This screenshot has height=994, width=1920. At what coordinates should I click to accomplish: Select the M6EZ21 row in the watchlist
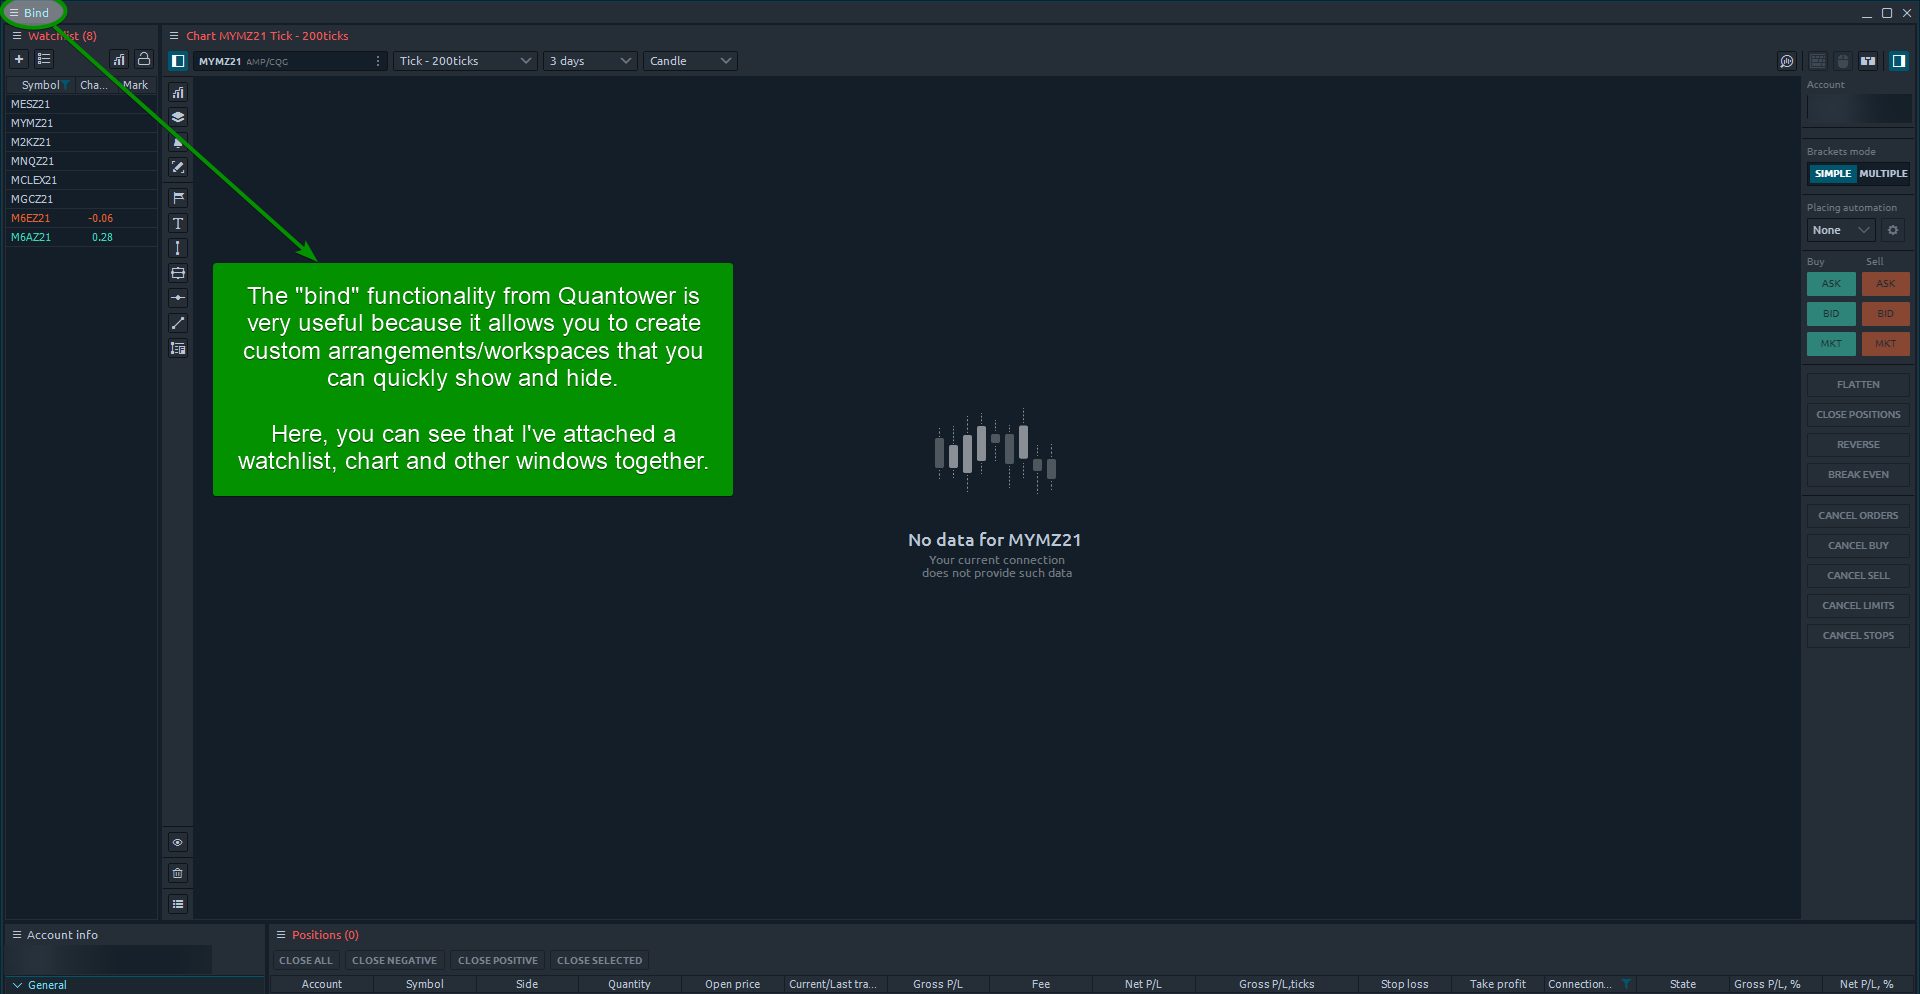tap(81, 218)
